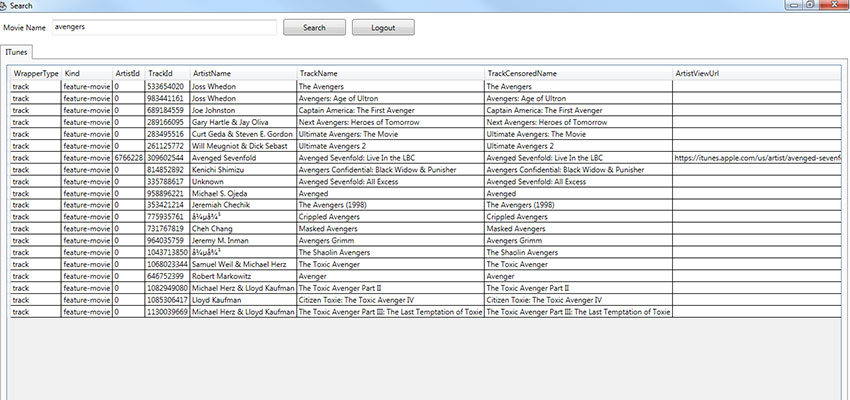The height and width of the screenshot is (400, 850).
Task: Select TrackName cell 'The Avengers'
Action: pyautogui.click(x=390, y=86)
